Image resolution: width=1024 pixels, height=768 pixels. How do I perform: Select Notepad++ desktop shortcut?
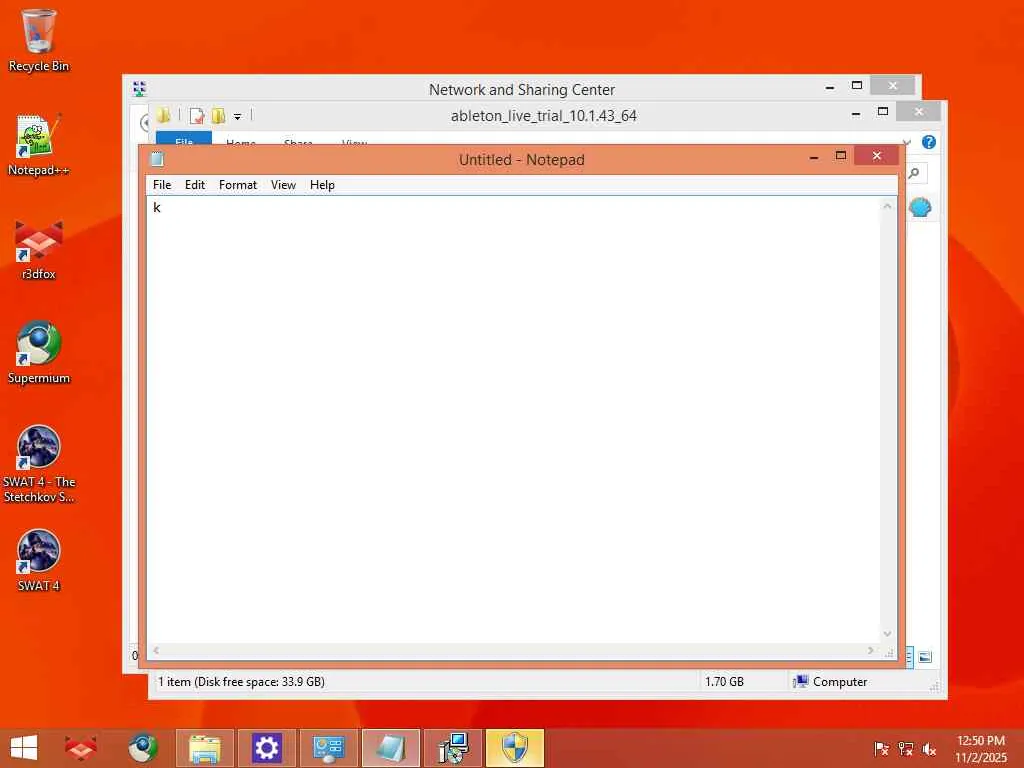tap(39, 145)
